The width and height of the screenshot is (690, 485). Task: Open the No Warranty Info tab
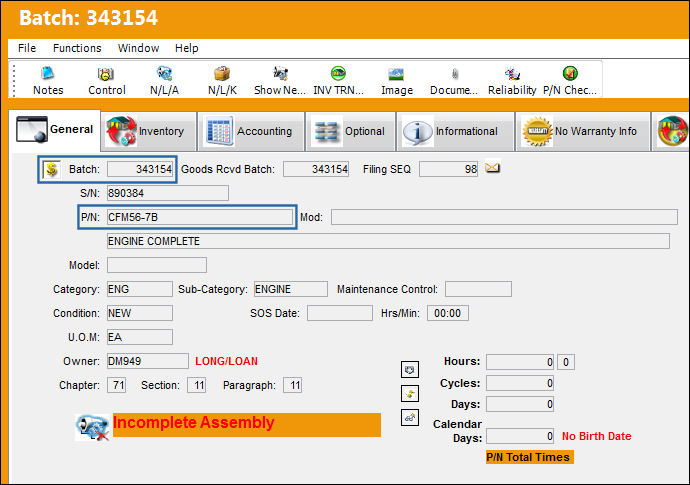[583, 131]
